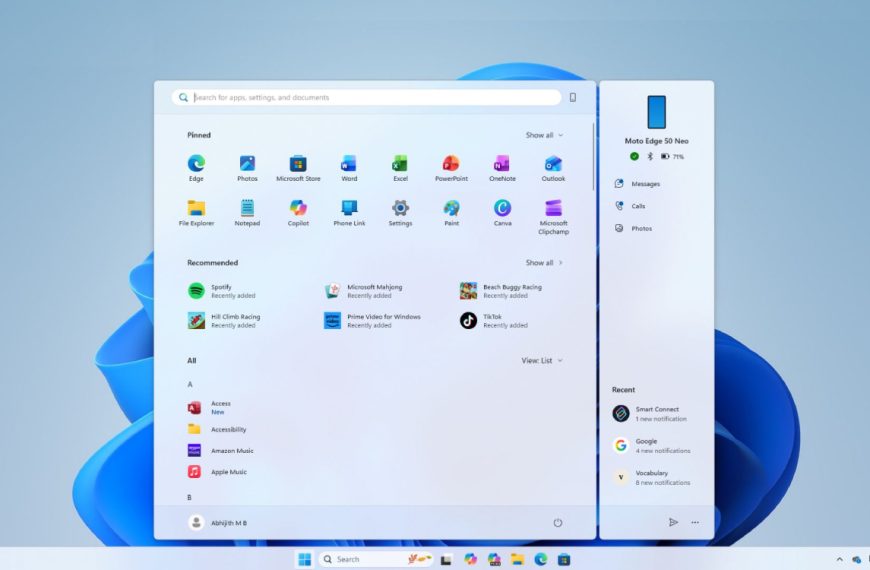Image resolution: width=870 pixels, height=570 pixels.
Task: Open Task View on taskbar
Action: [x=446, y=560]
